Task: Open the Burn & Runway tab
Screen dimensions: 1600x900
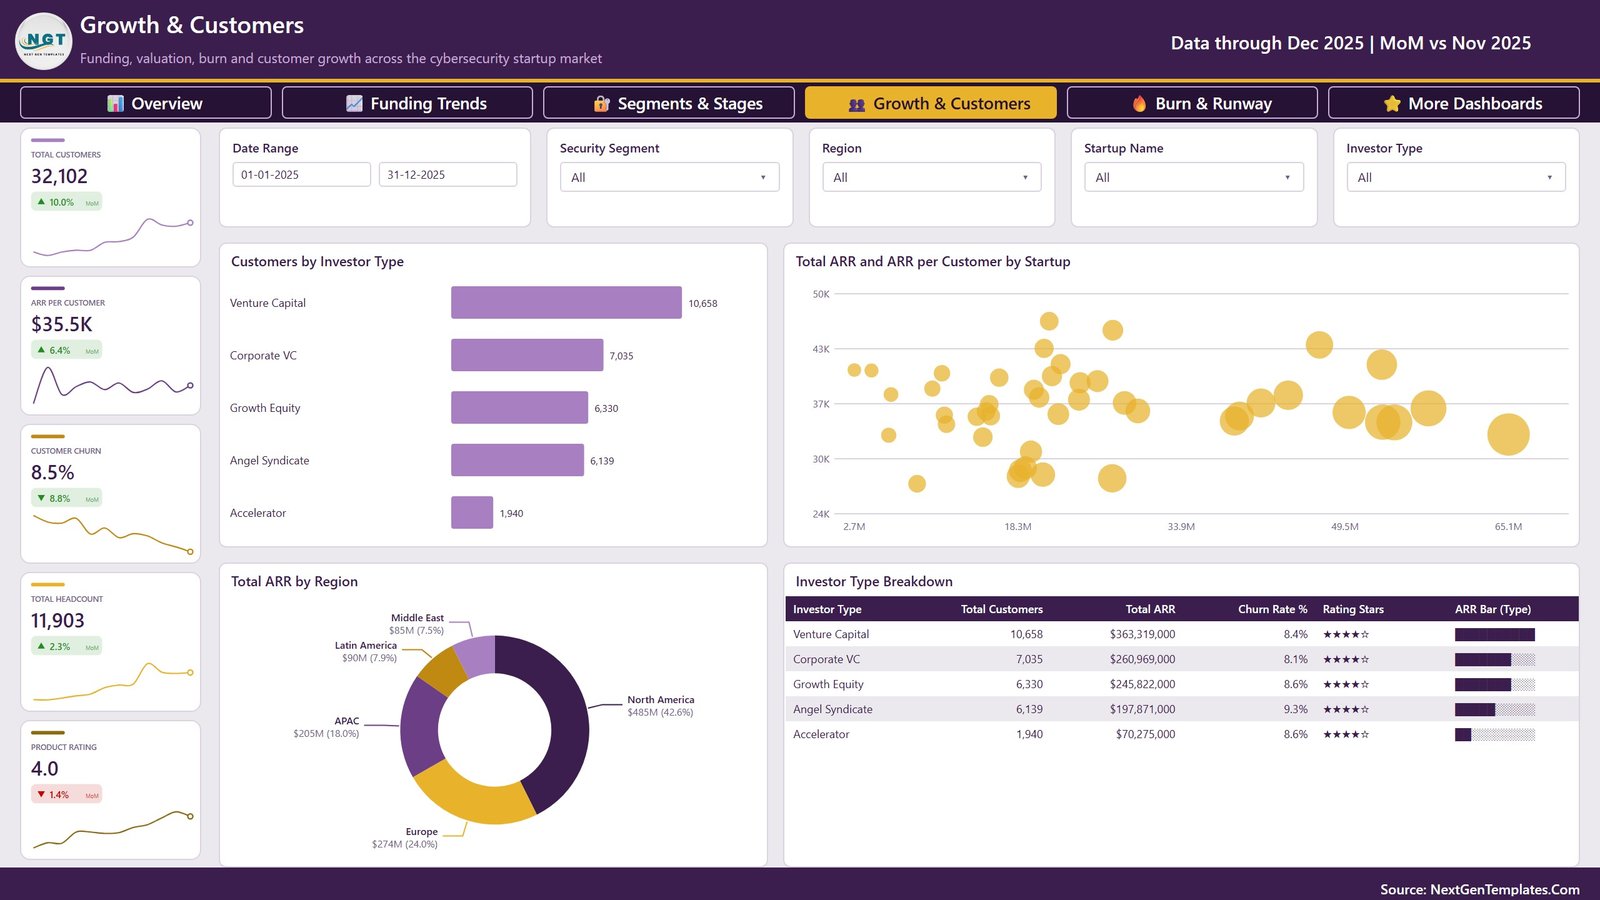Action: (1192, 103)
